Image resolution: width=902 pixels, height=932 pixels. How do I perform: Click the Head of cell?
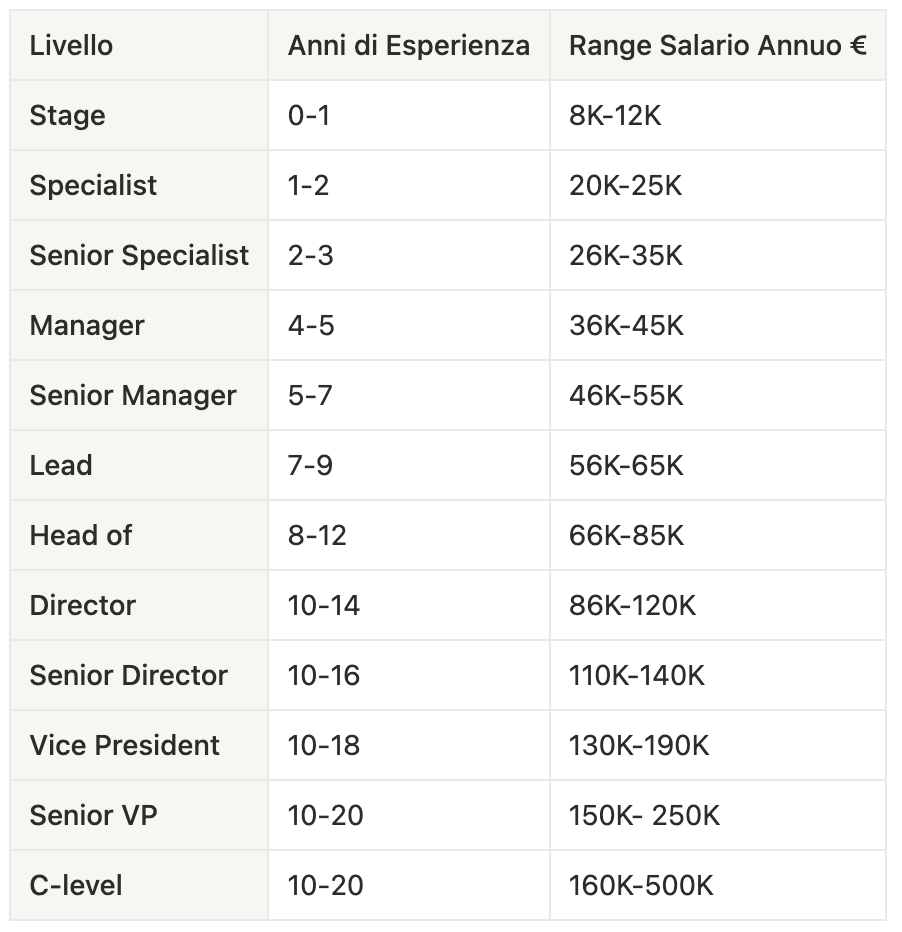point(81,536)
